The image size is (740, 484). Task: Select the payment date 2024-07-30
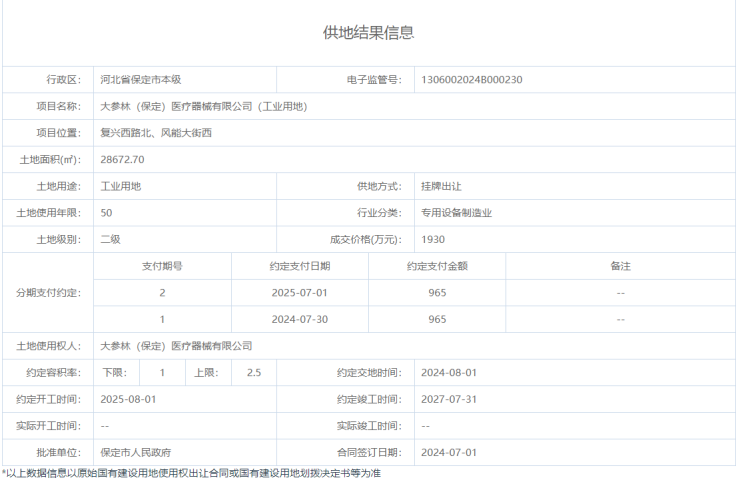point(300,319)
